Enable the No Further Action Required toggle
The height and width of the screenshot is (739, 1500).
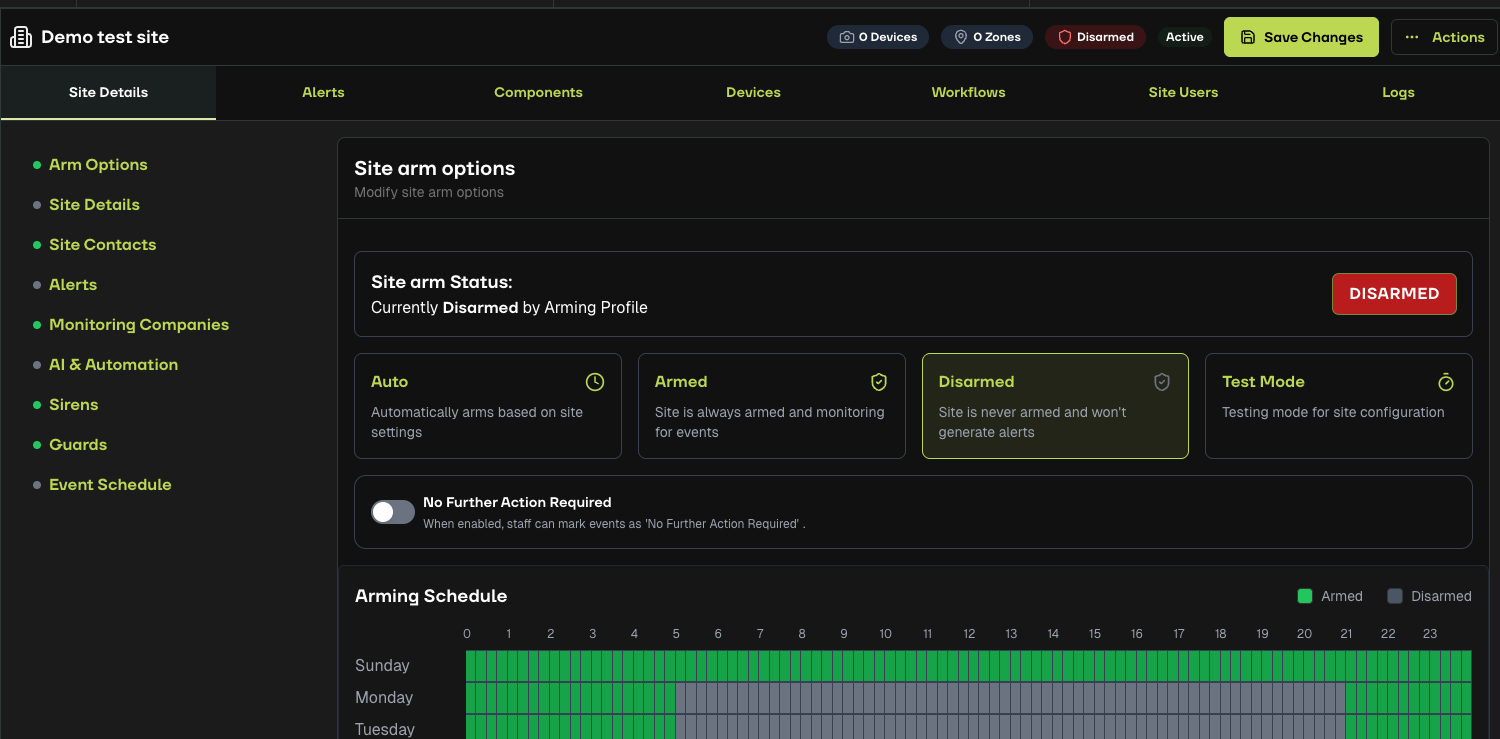click(x=393, y=512)
